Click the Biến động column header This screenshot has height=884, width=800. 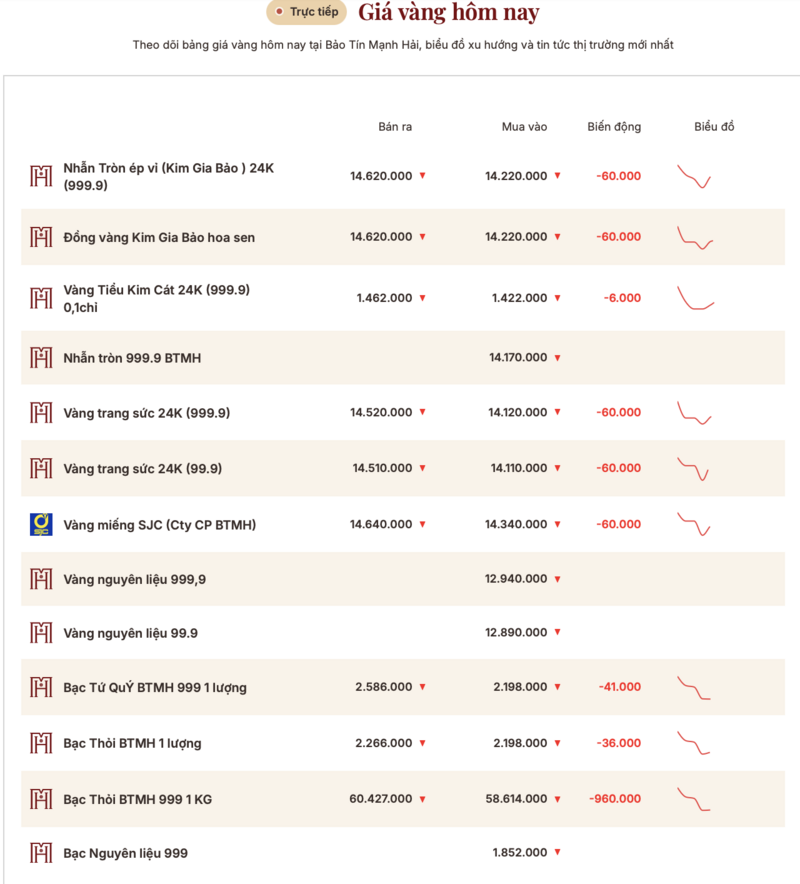pyautogui.click(x=614, y=127)
